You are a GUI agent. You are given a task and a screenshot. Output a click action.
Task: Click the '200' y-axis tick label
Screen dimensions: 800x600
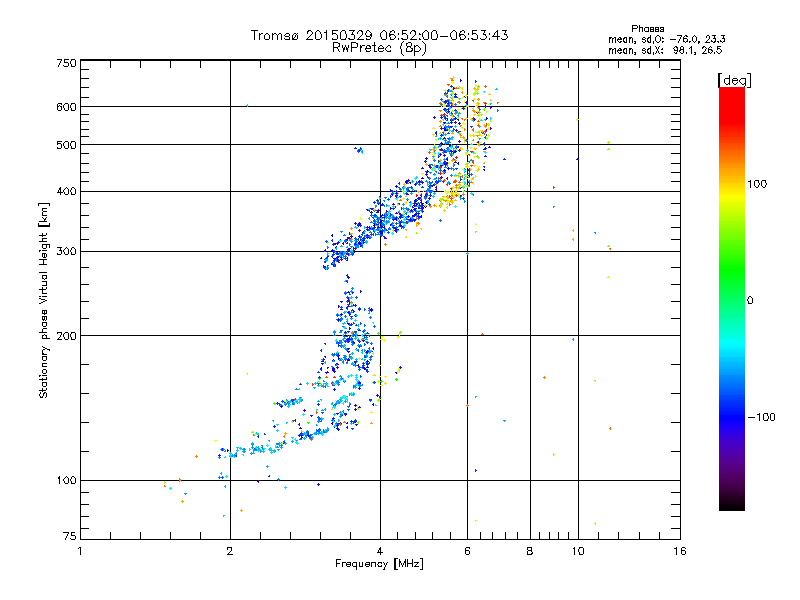pos(66,336)
